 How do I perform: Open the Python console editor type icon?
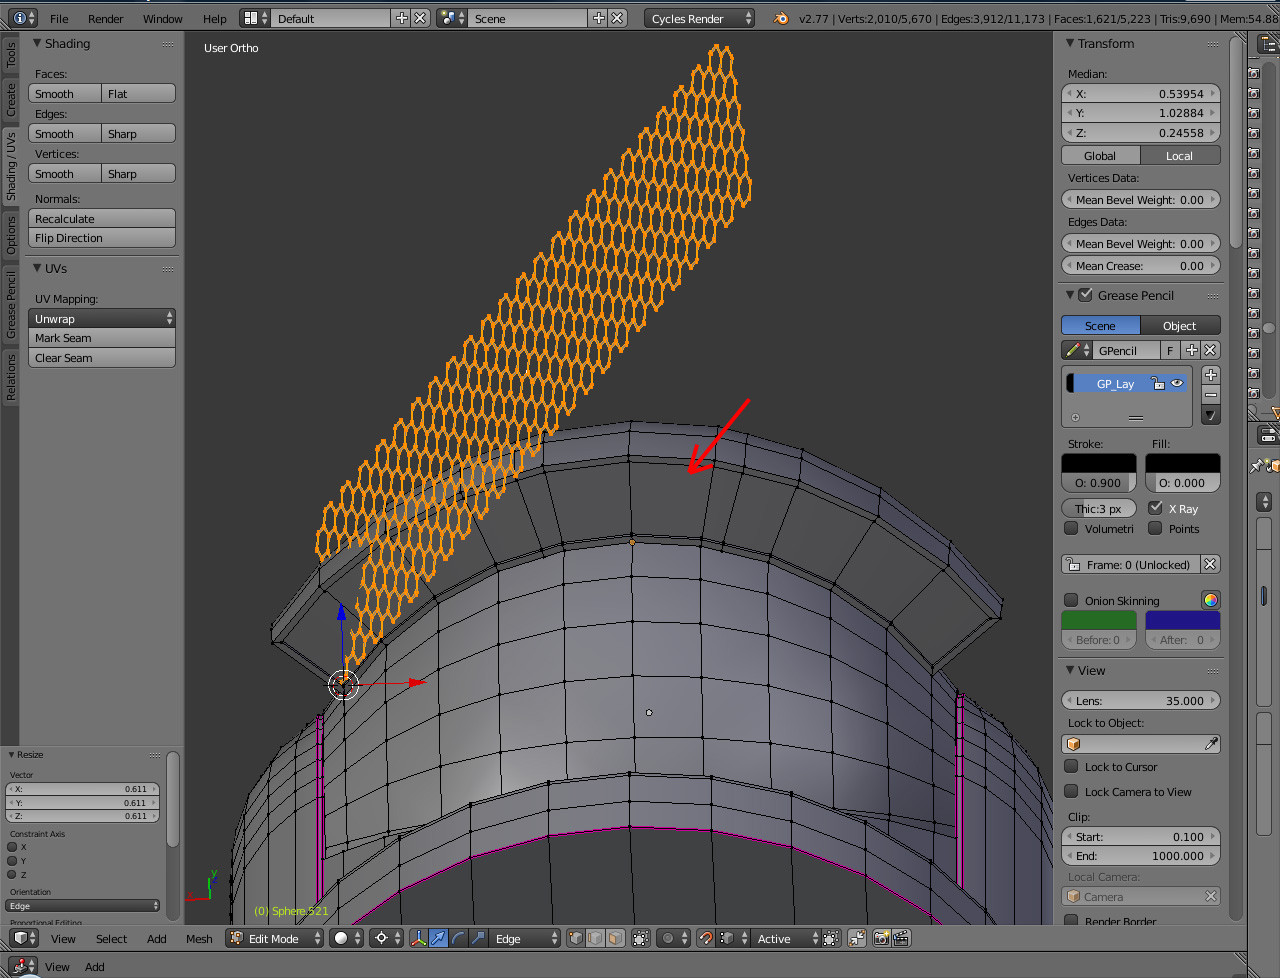pyautogui.click(x=24, y=966)
